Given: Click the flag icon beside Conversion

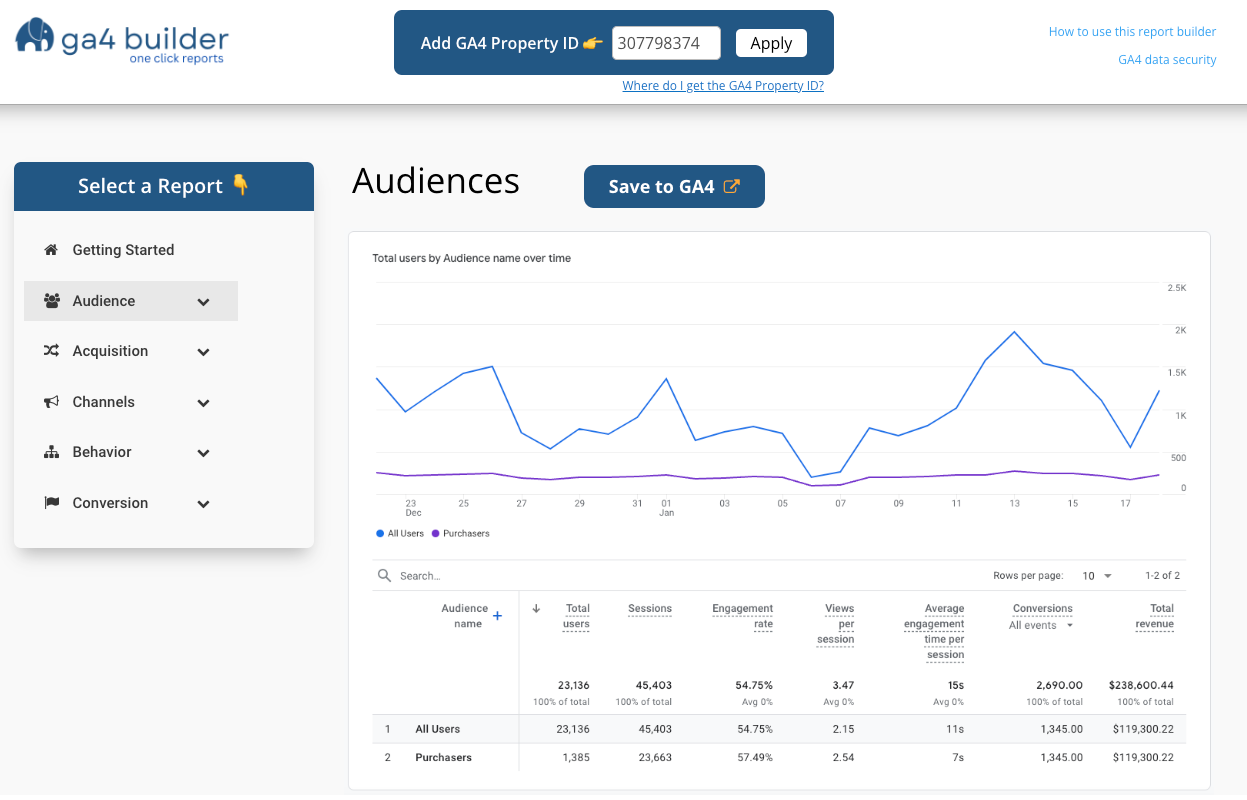Looking at the screenshot, I should tap(51, 503).
